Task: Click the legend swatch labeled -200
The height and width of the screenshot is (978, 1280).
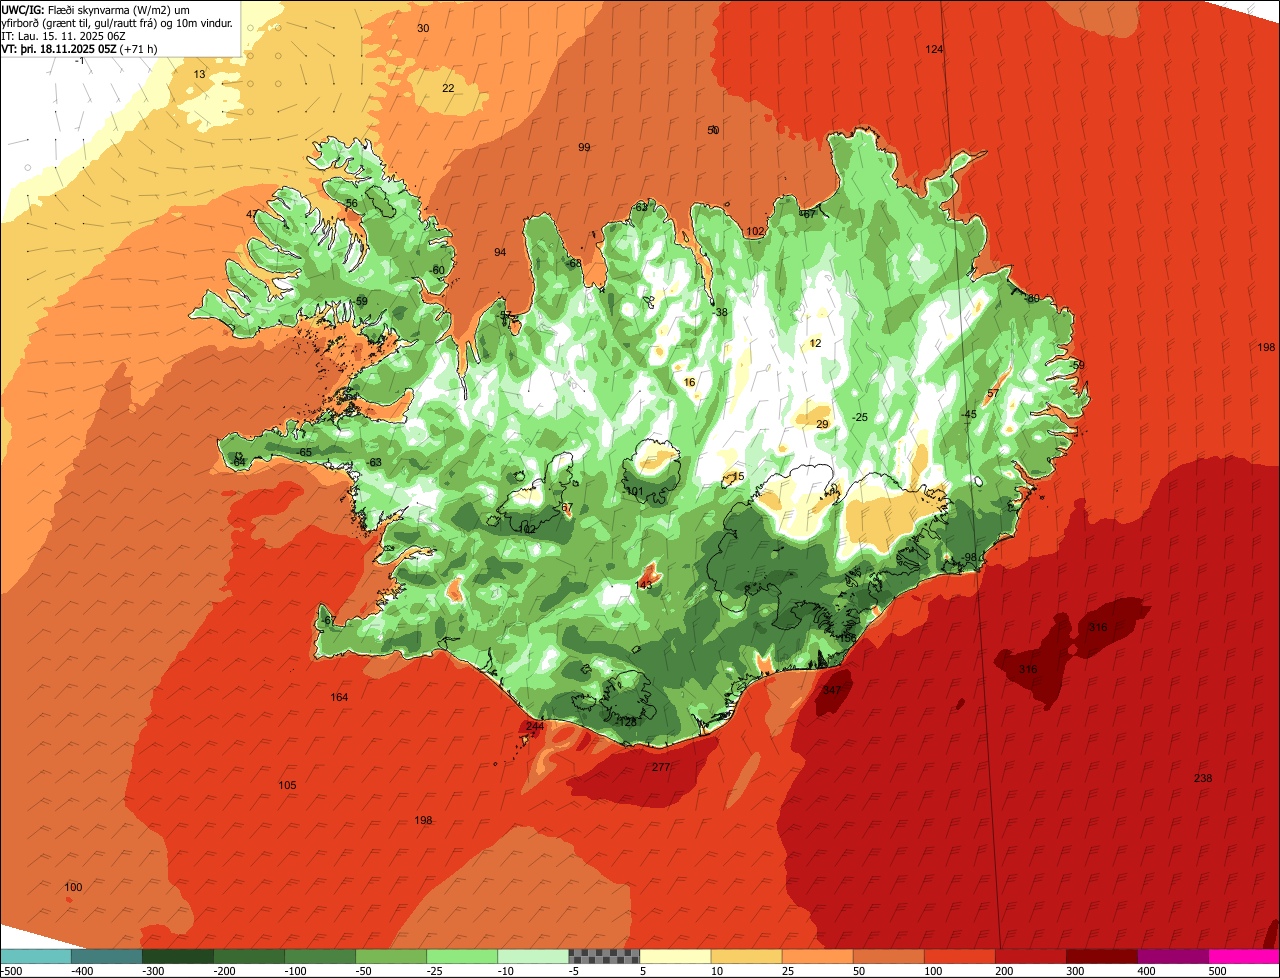Action: click(248, 956)
